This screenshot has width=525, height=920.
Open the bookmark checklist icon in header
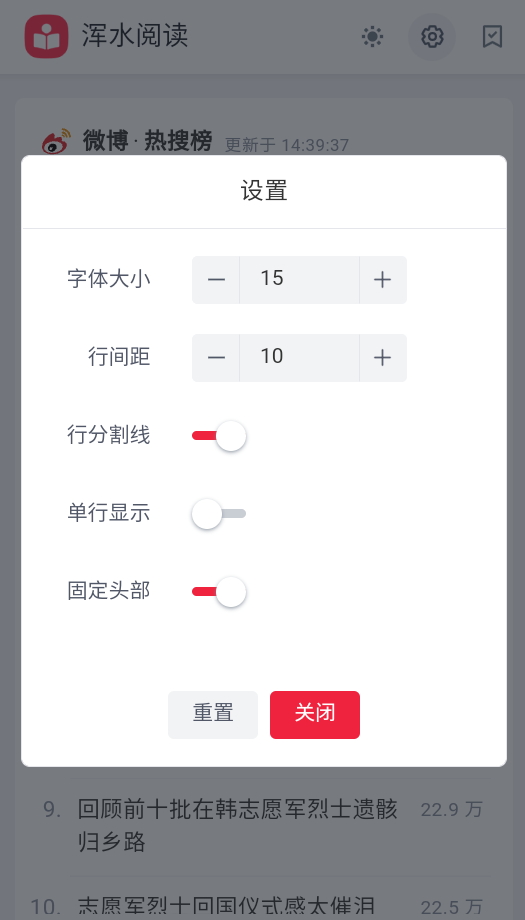tap(492, 37)
